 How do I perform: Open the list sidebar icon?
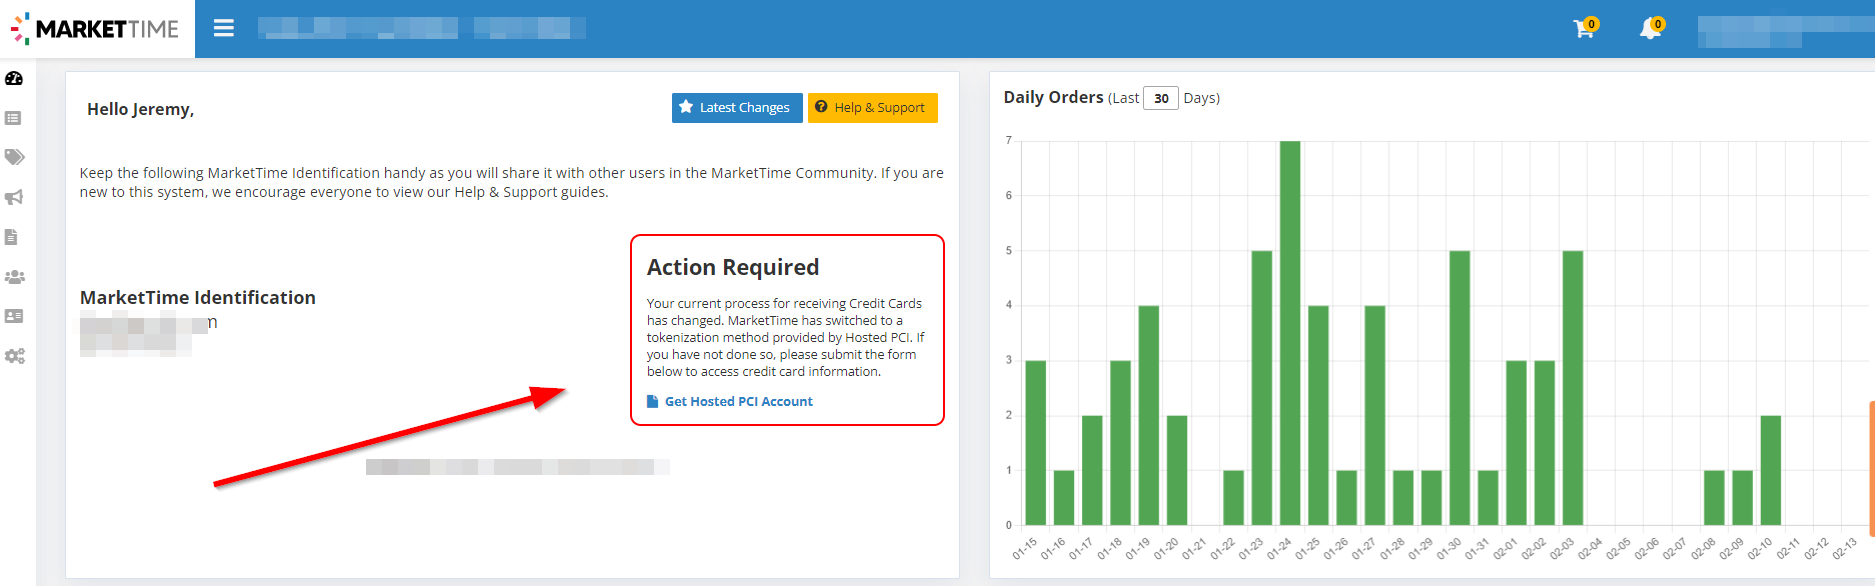click(x=13, y=118)
